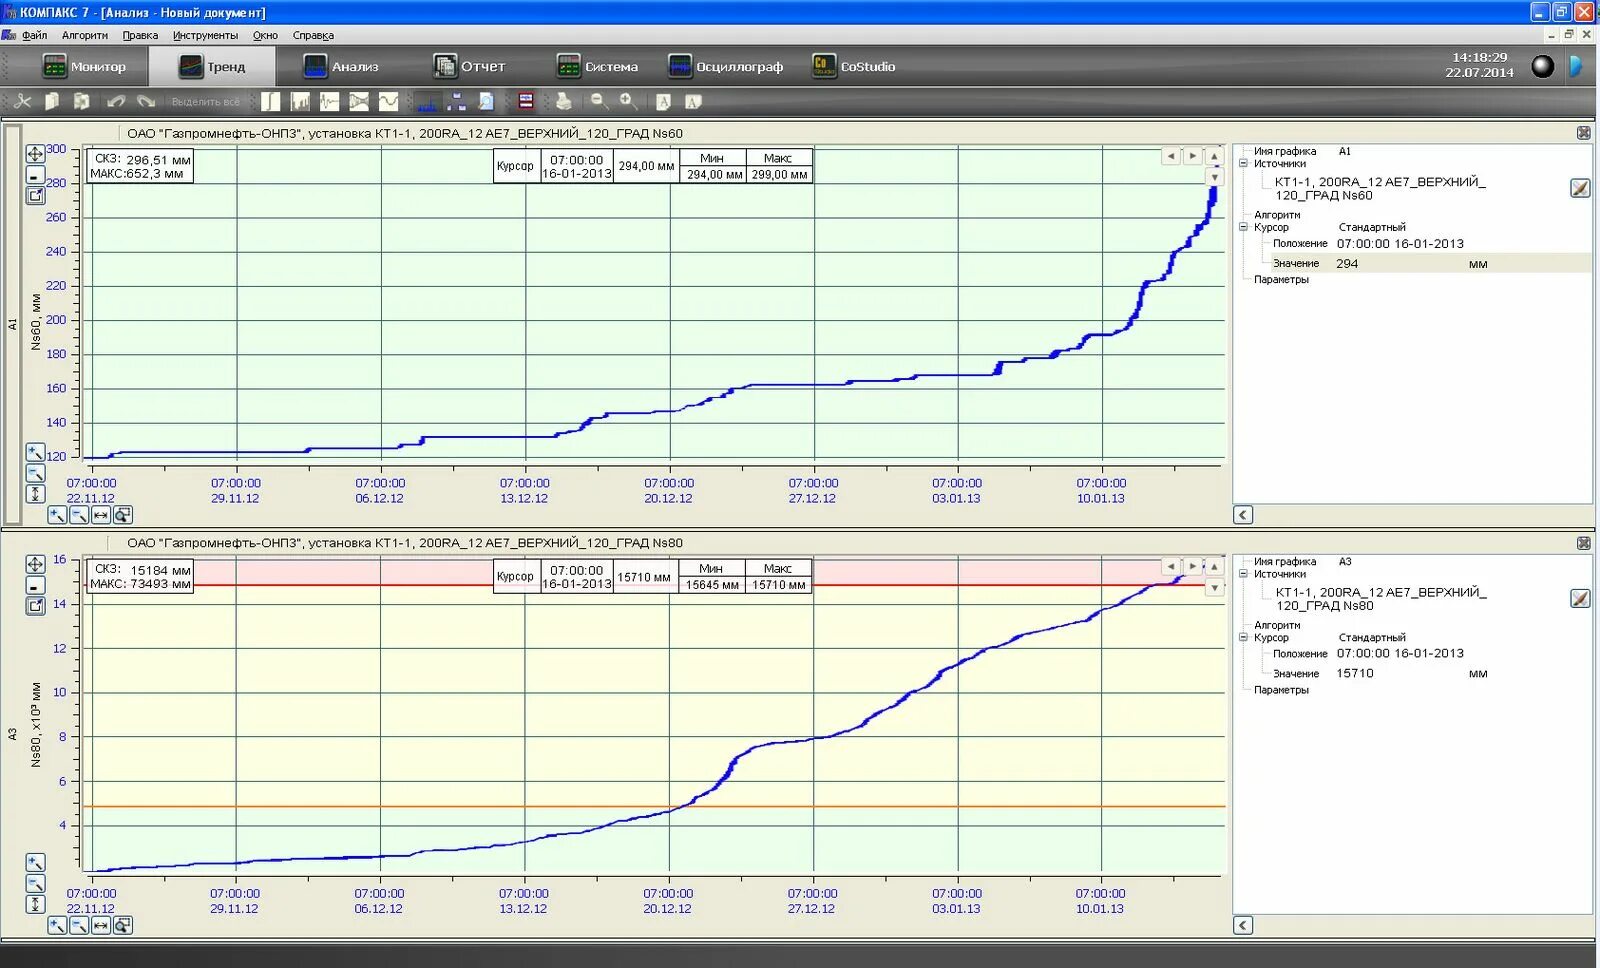Collapse the Курсор node in panel A1
The height and width of the screenshot is (968, 1600).
coord(1244,227)
